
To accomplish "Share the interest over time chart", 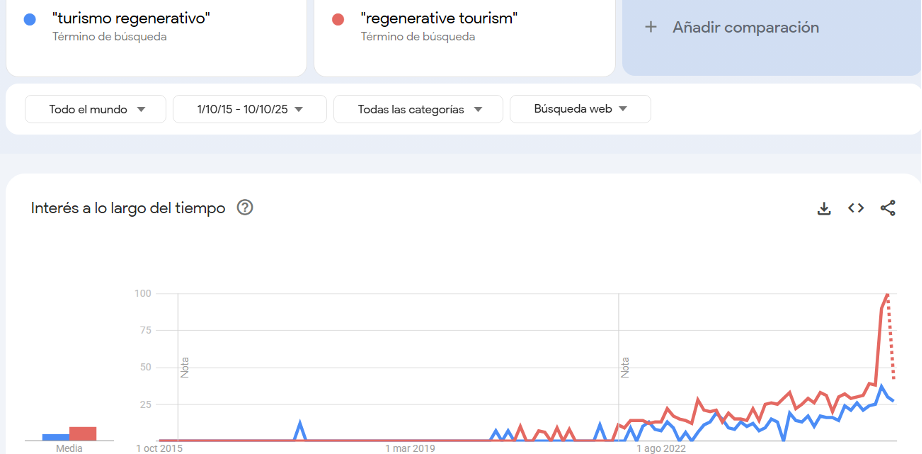I will pos(888,208).
